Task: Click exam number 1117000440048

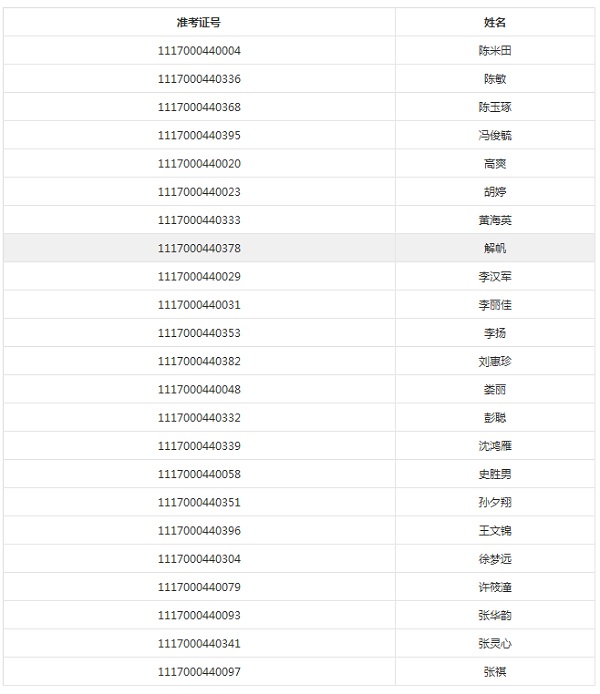Action: (x=199, y=389)
